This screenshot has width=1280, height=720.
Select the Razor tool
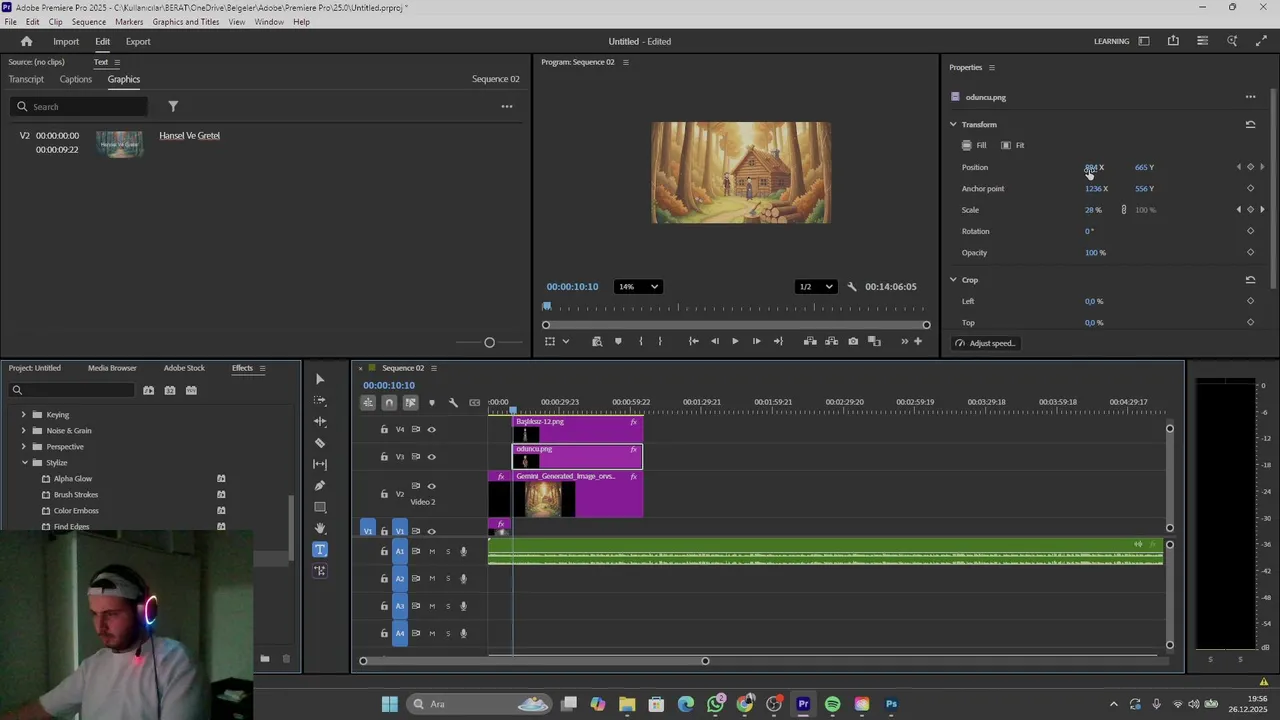(x=320, y=443)
